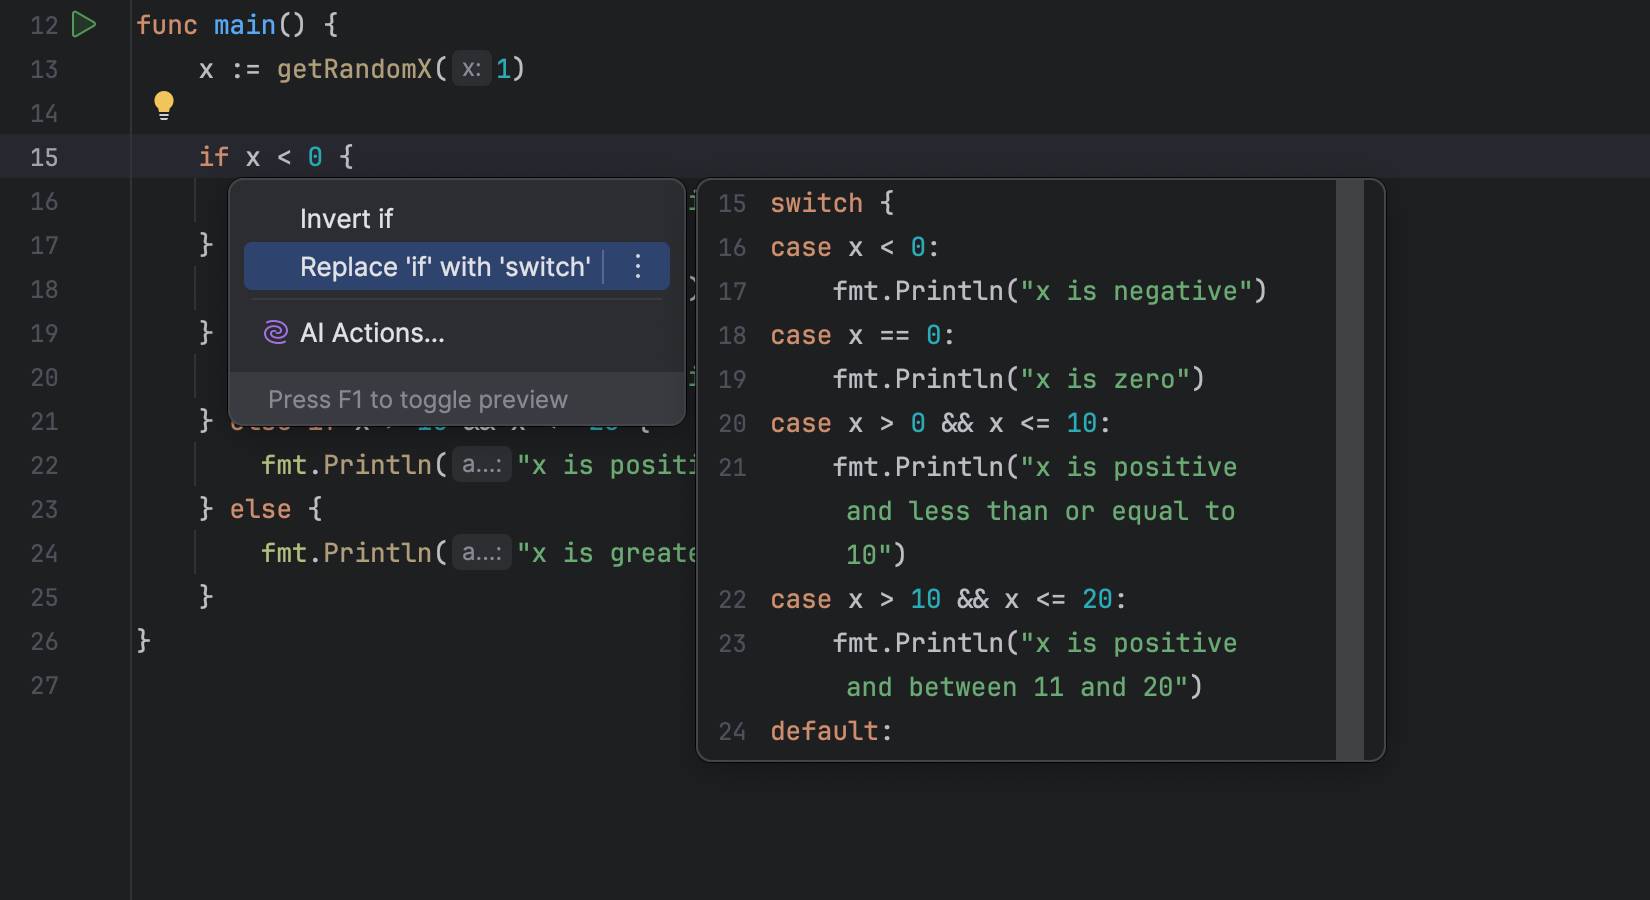This screenshot has height=900, width=1650.
Task: Click 'default:' in the preview
Action: point(831,731)
